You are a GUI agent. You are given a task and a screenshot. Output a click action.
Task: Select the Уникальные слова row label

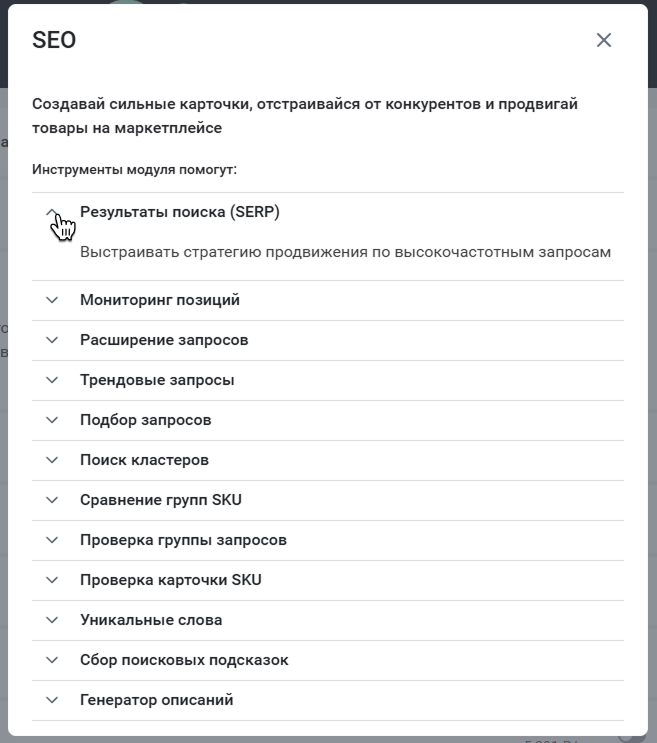[151, 620]
